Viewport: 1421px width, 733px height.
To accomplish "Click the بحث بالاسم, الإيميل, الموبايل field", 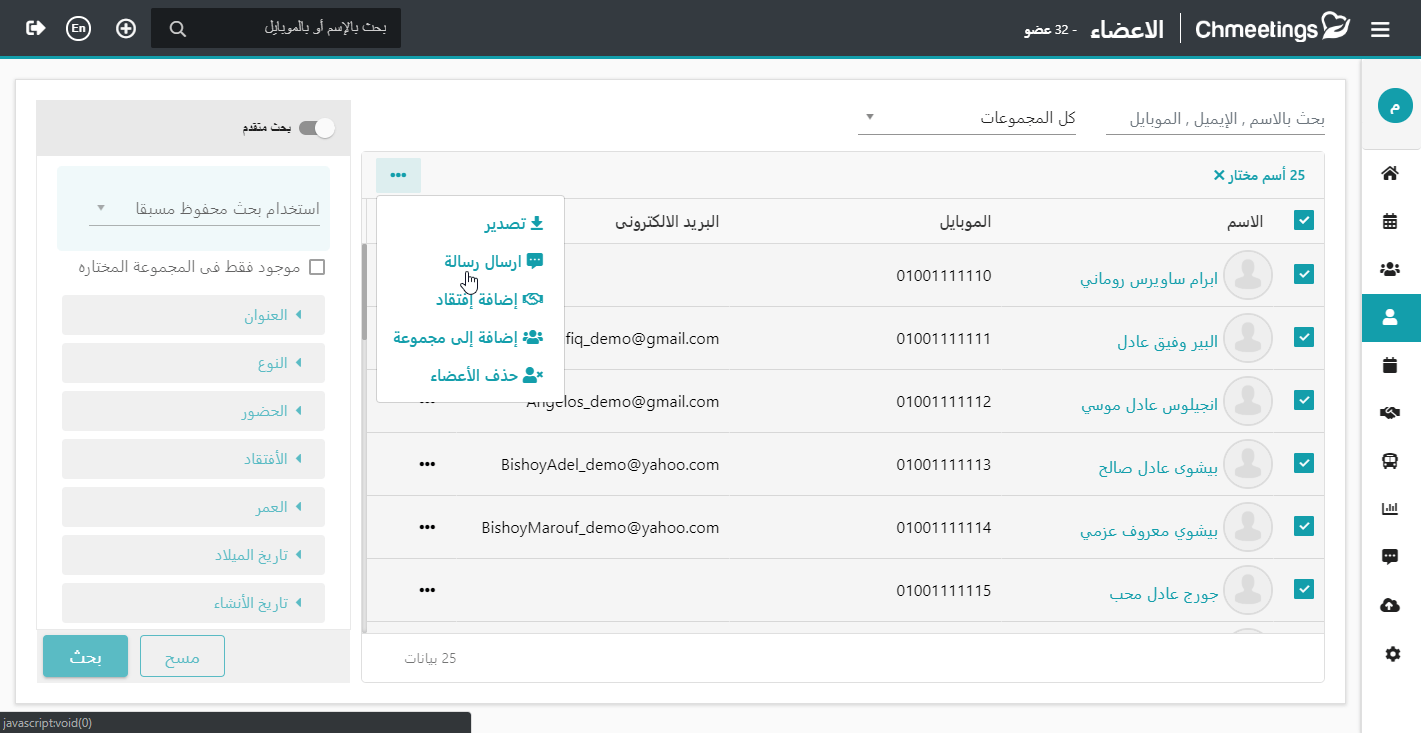I will point(1215,119).
